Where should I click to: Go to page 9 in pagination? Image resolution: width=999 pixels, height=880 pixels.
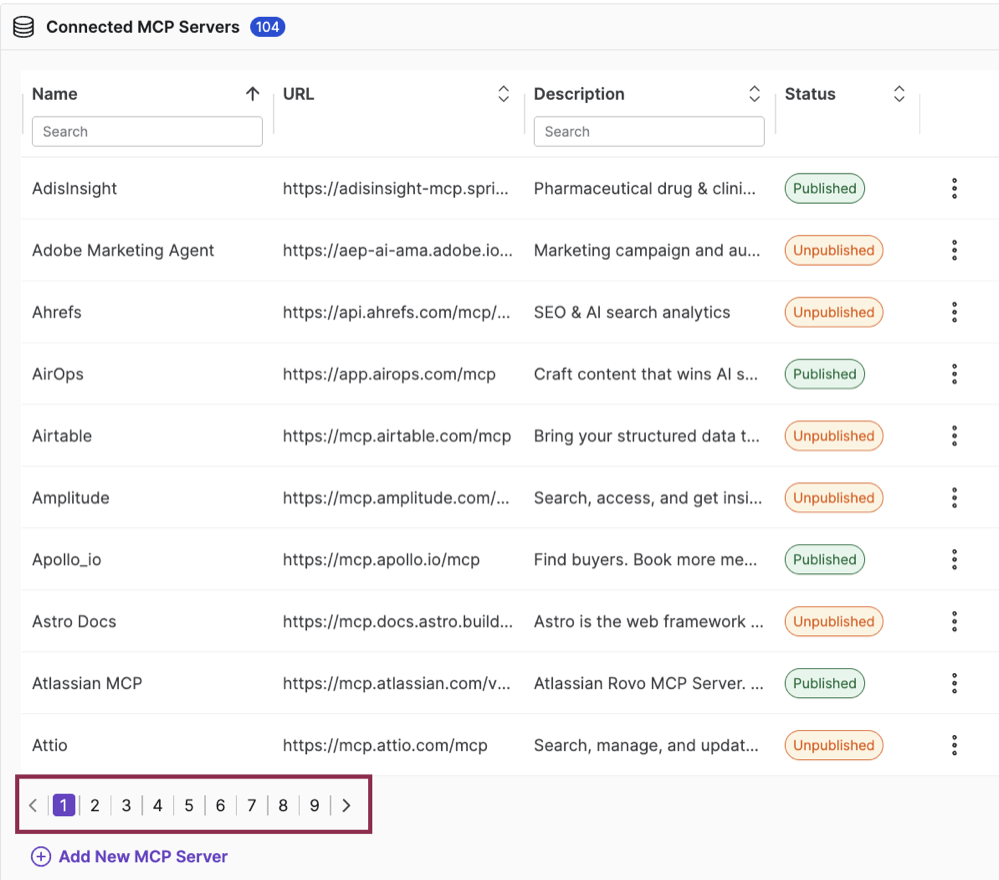click(314, 805)
